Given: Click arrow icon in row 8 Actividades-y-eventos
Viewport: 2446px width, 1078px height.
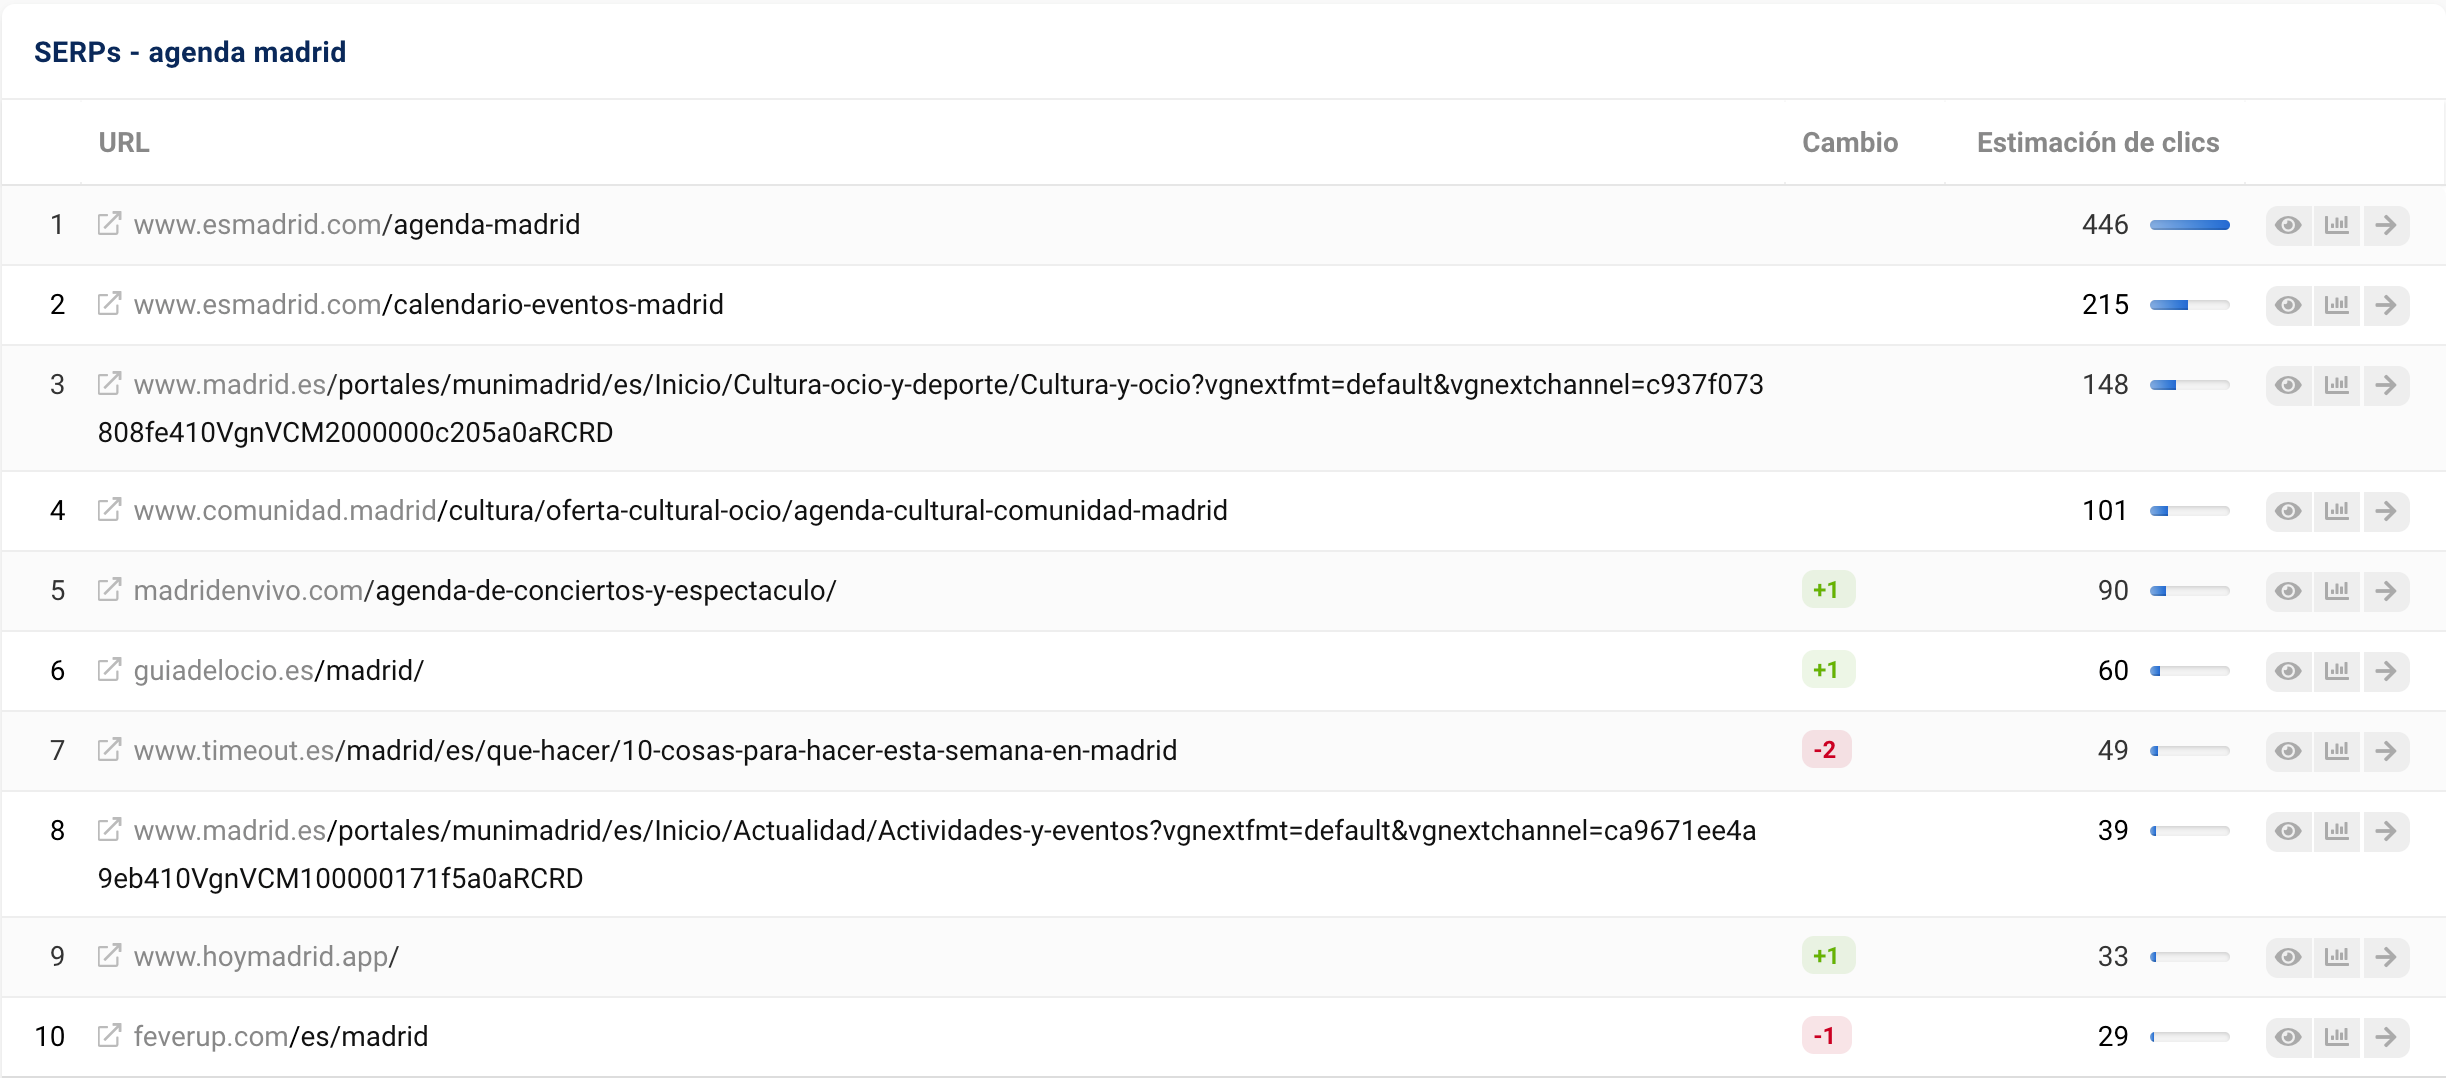Looking at the screenshot, I should 2386,830.
